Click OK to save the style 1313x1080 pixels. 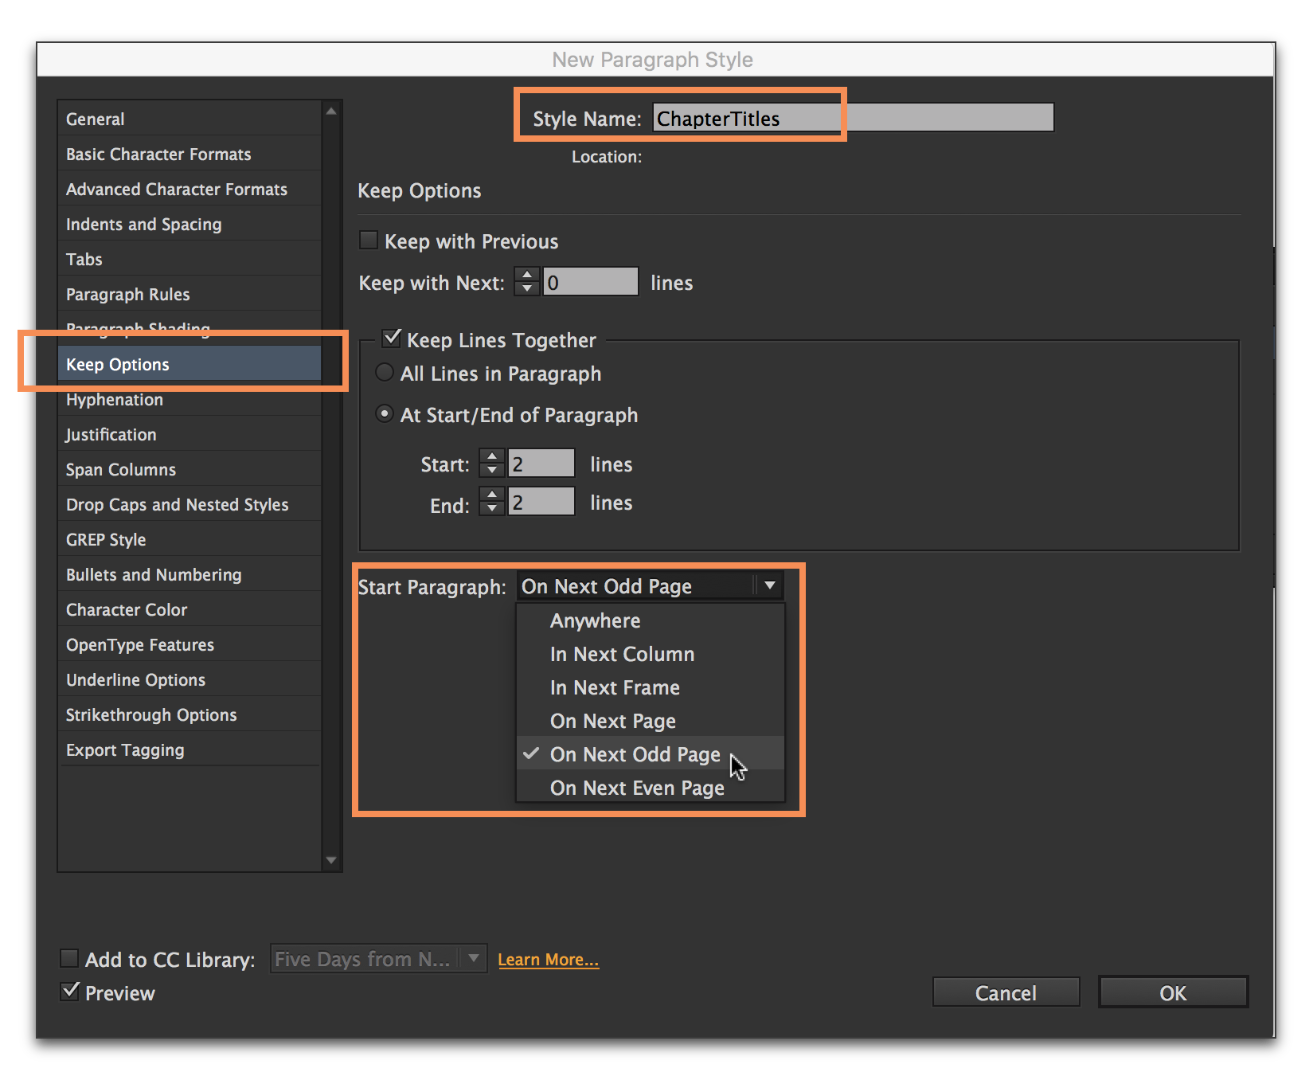(1172, 992)
